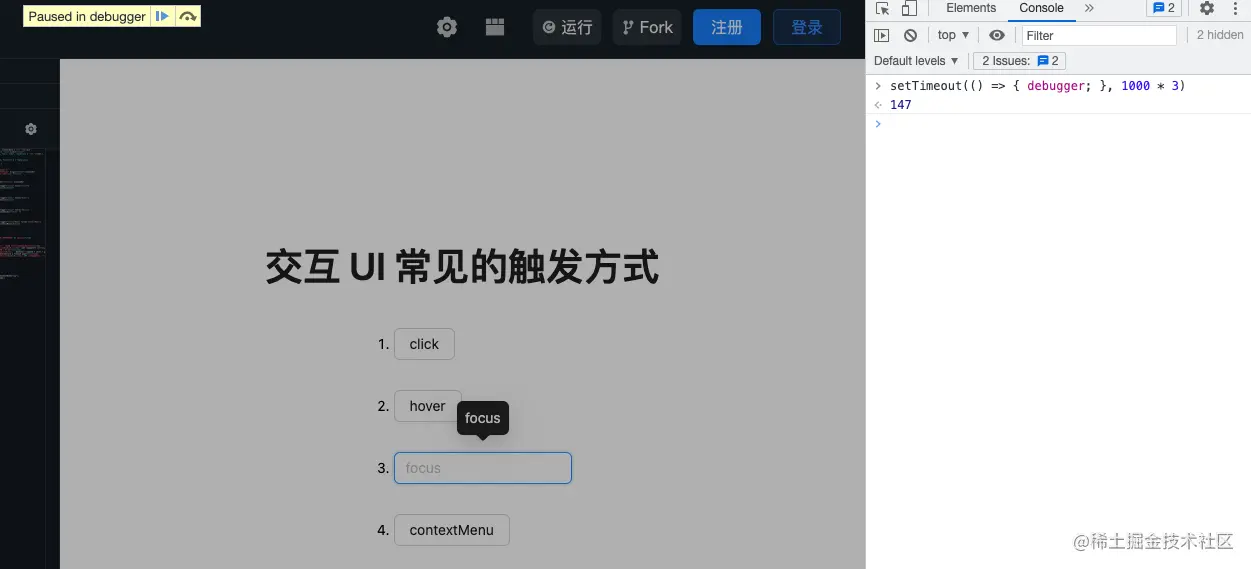Click the console prompt input line

pyautogui.click(x=1058, y=124)
